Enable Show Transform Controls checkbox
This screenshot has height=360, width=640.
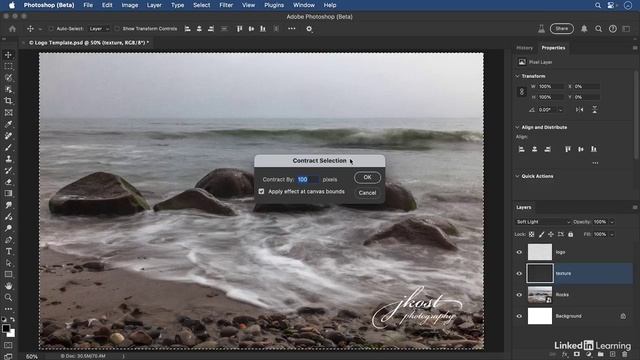[x=118, y=29]
